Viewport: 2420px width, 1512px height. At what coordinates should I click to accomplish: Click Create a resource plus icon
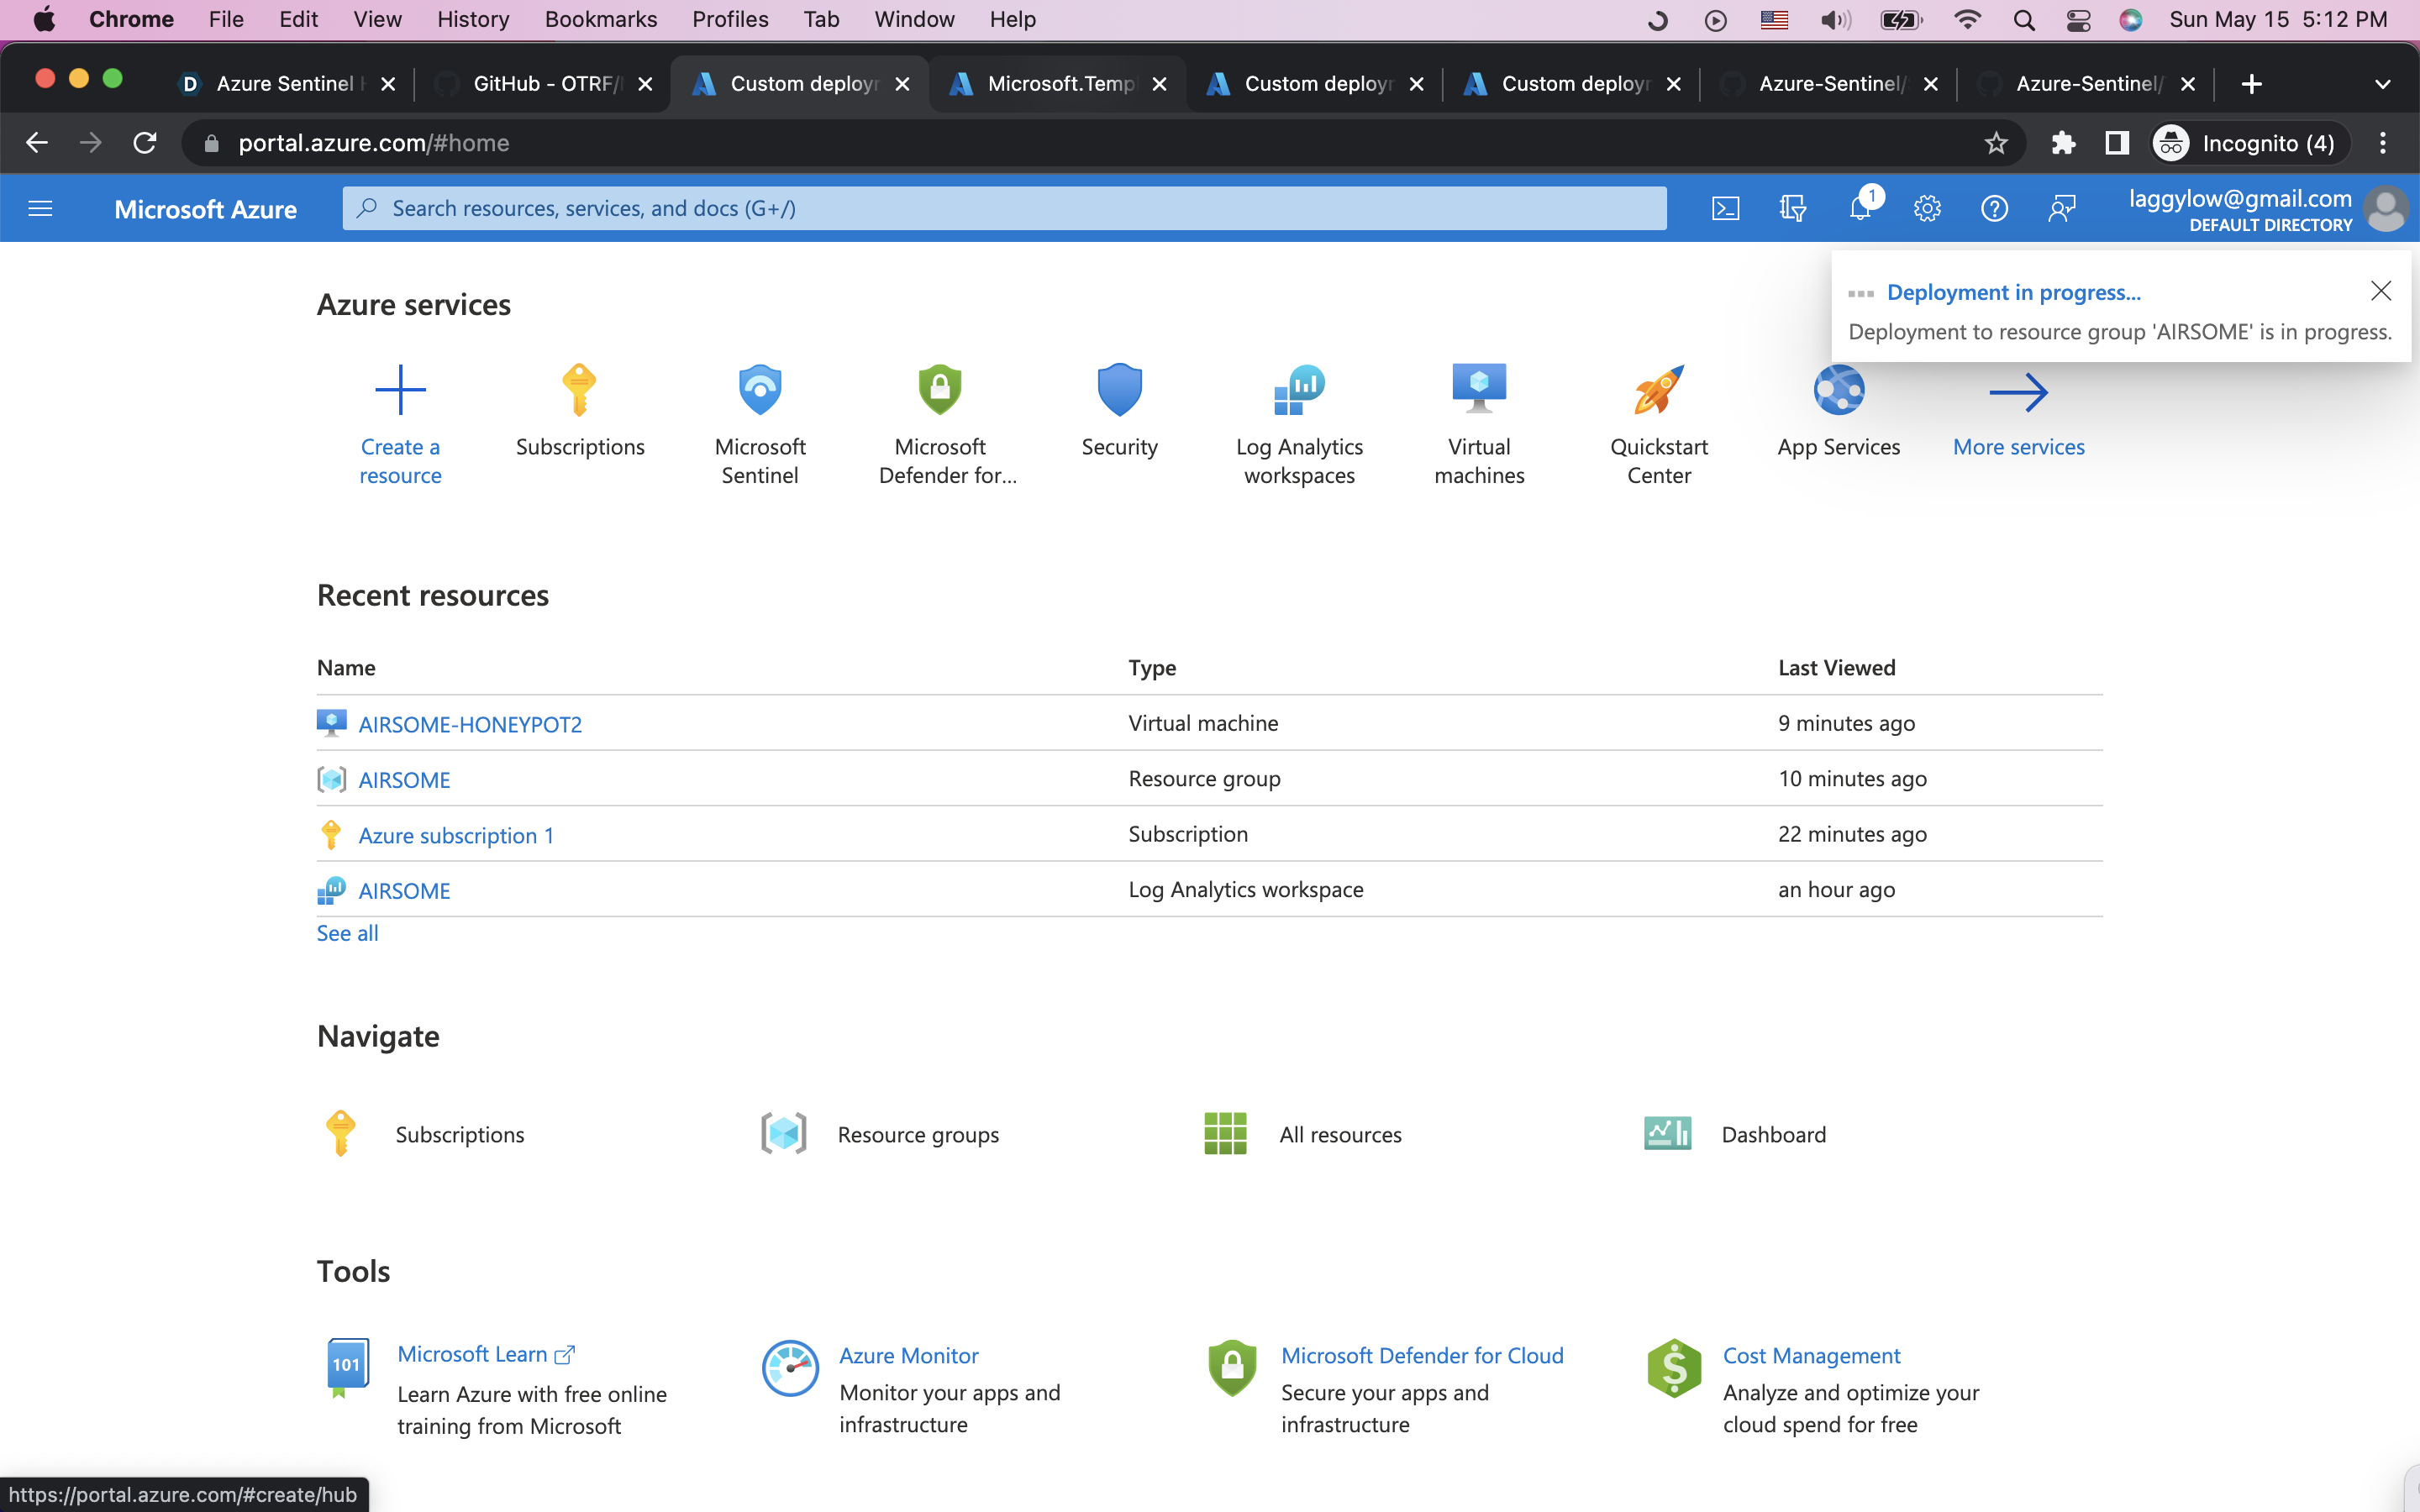pyautogui.click(x=400, y=390)
